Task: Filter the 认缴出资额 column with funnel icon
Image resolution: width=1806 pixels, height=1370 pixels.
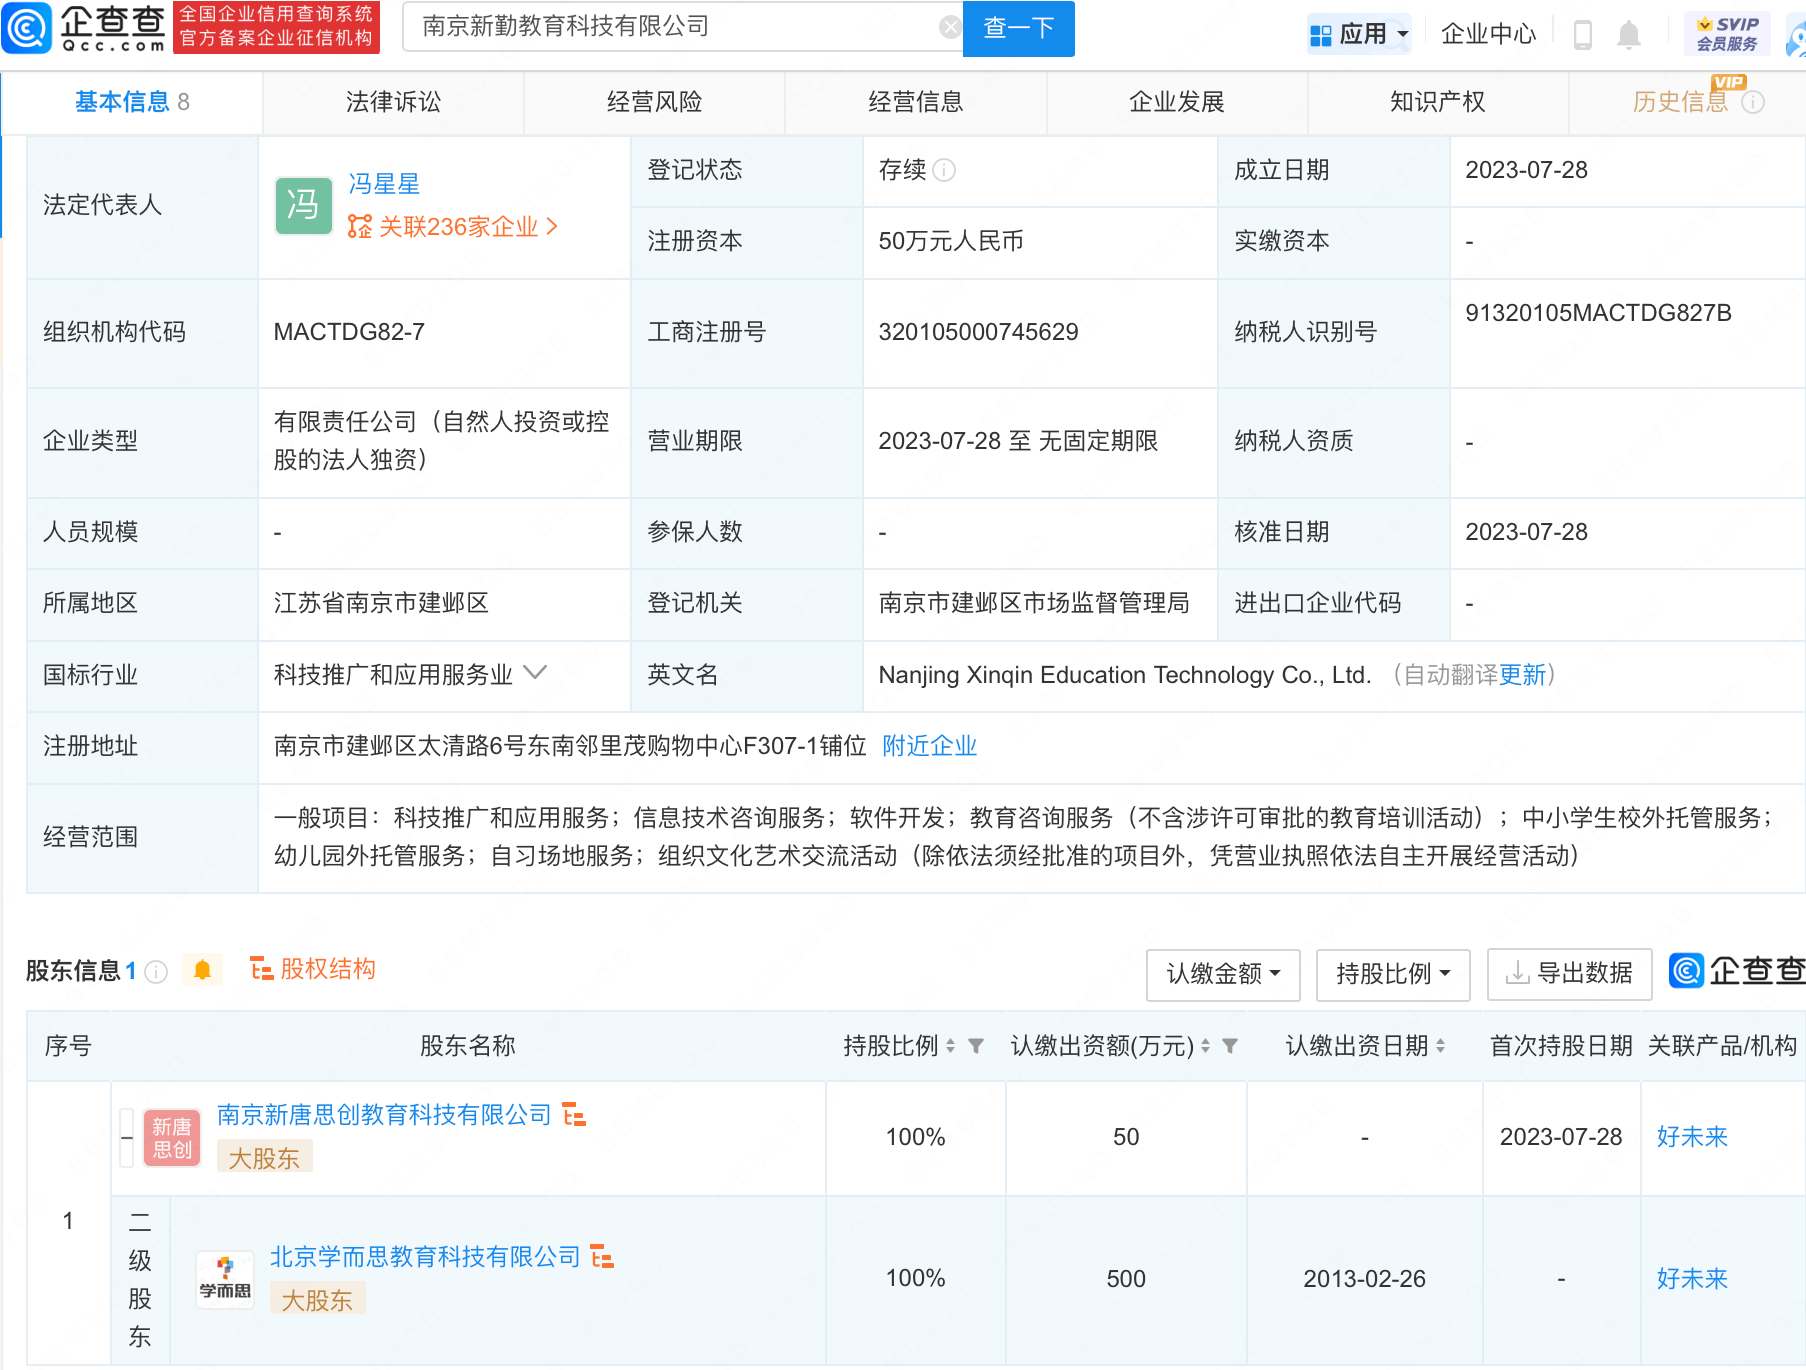Action: coord(1230,1046)
